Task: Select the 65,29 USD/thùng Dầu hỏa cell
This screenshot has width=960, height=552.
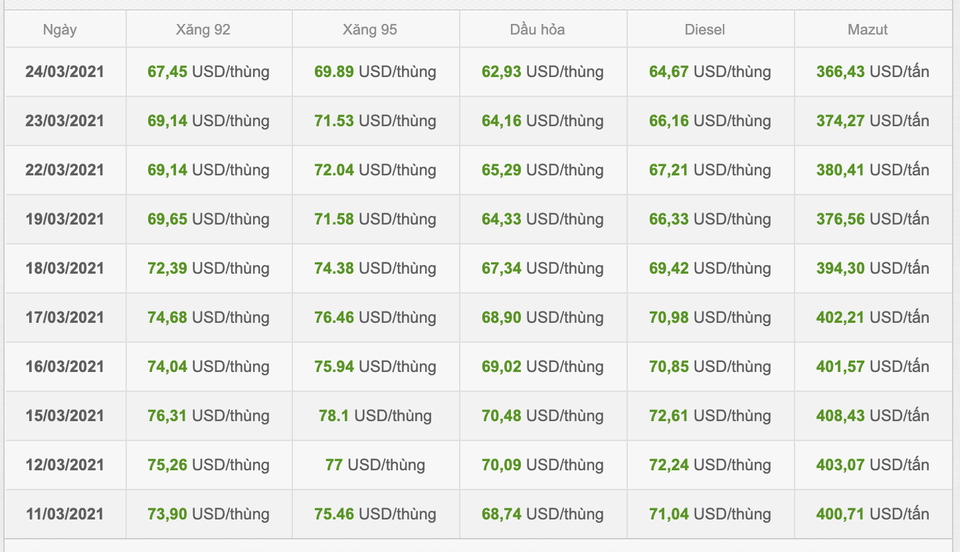Action: [x=542, y=170]
